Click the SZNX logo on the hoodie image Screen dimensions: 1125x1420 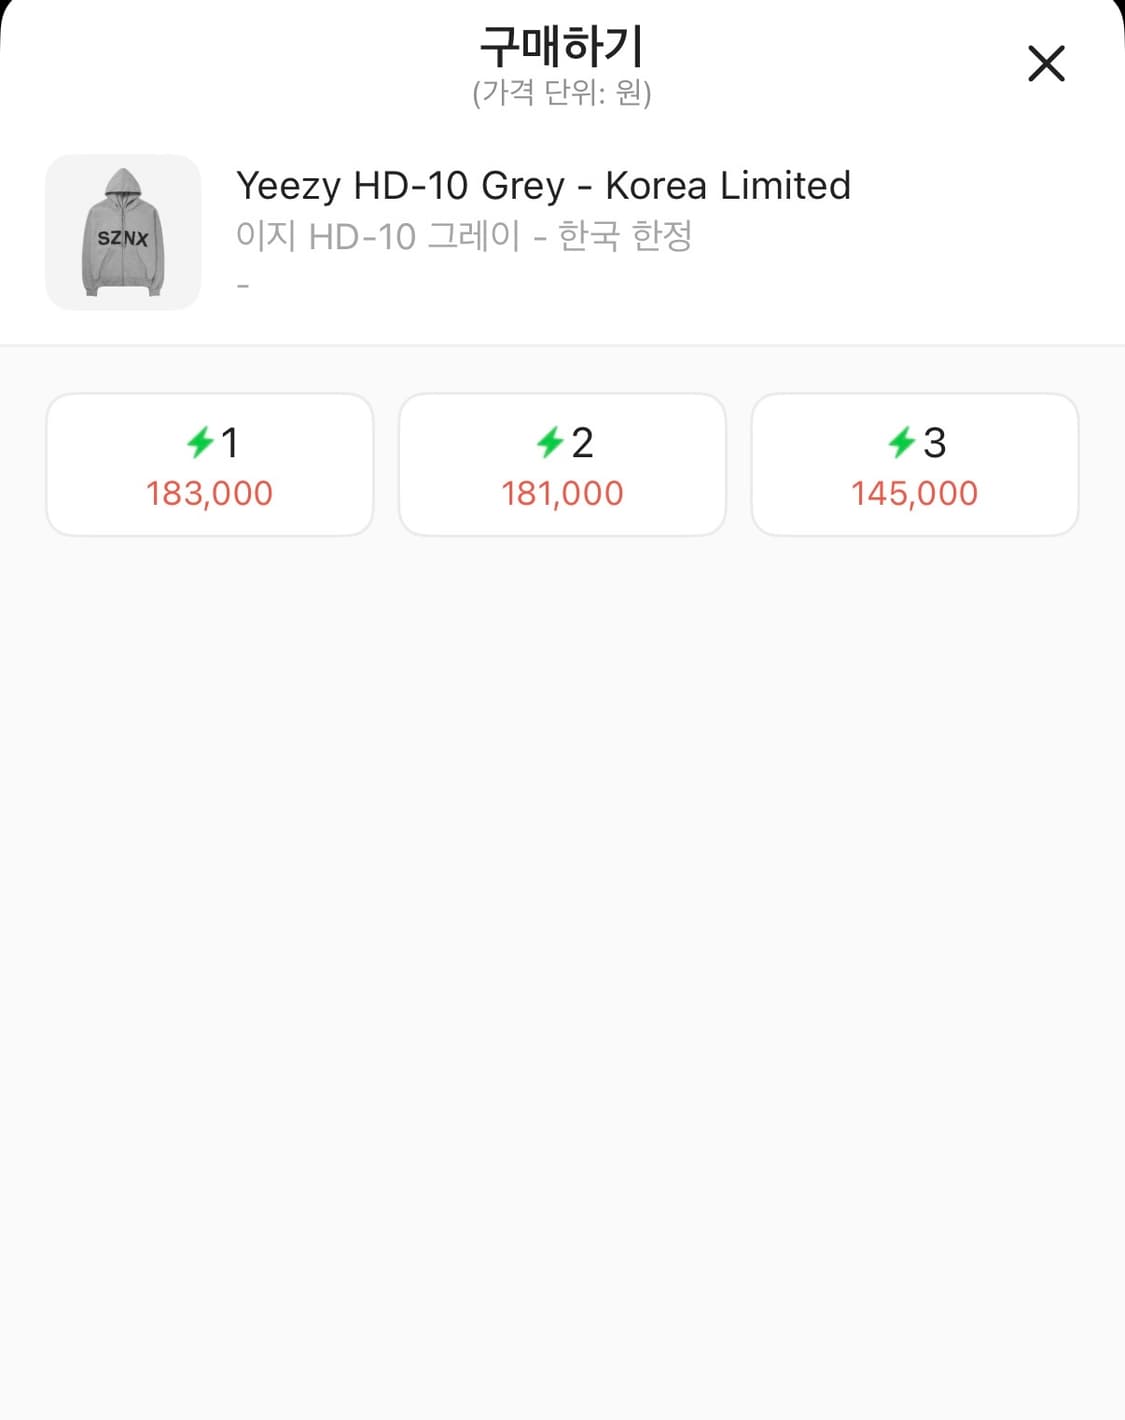123,239
